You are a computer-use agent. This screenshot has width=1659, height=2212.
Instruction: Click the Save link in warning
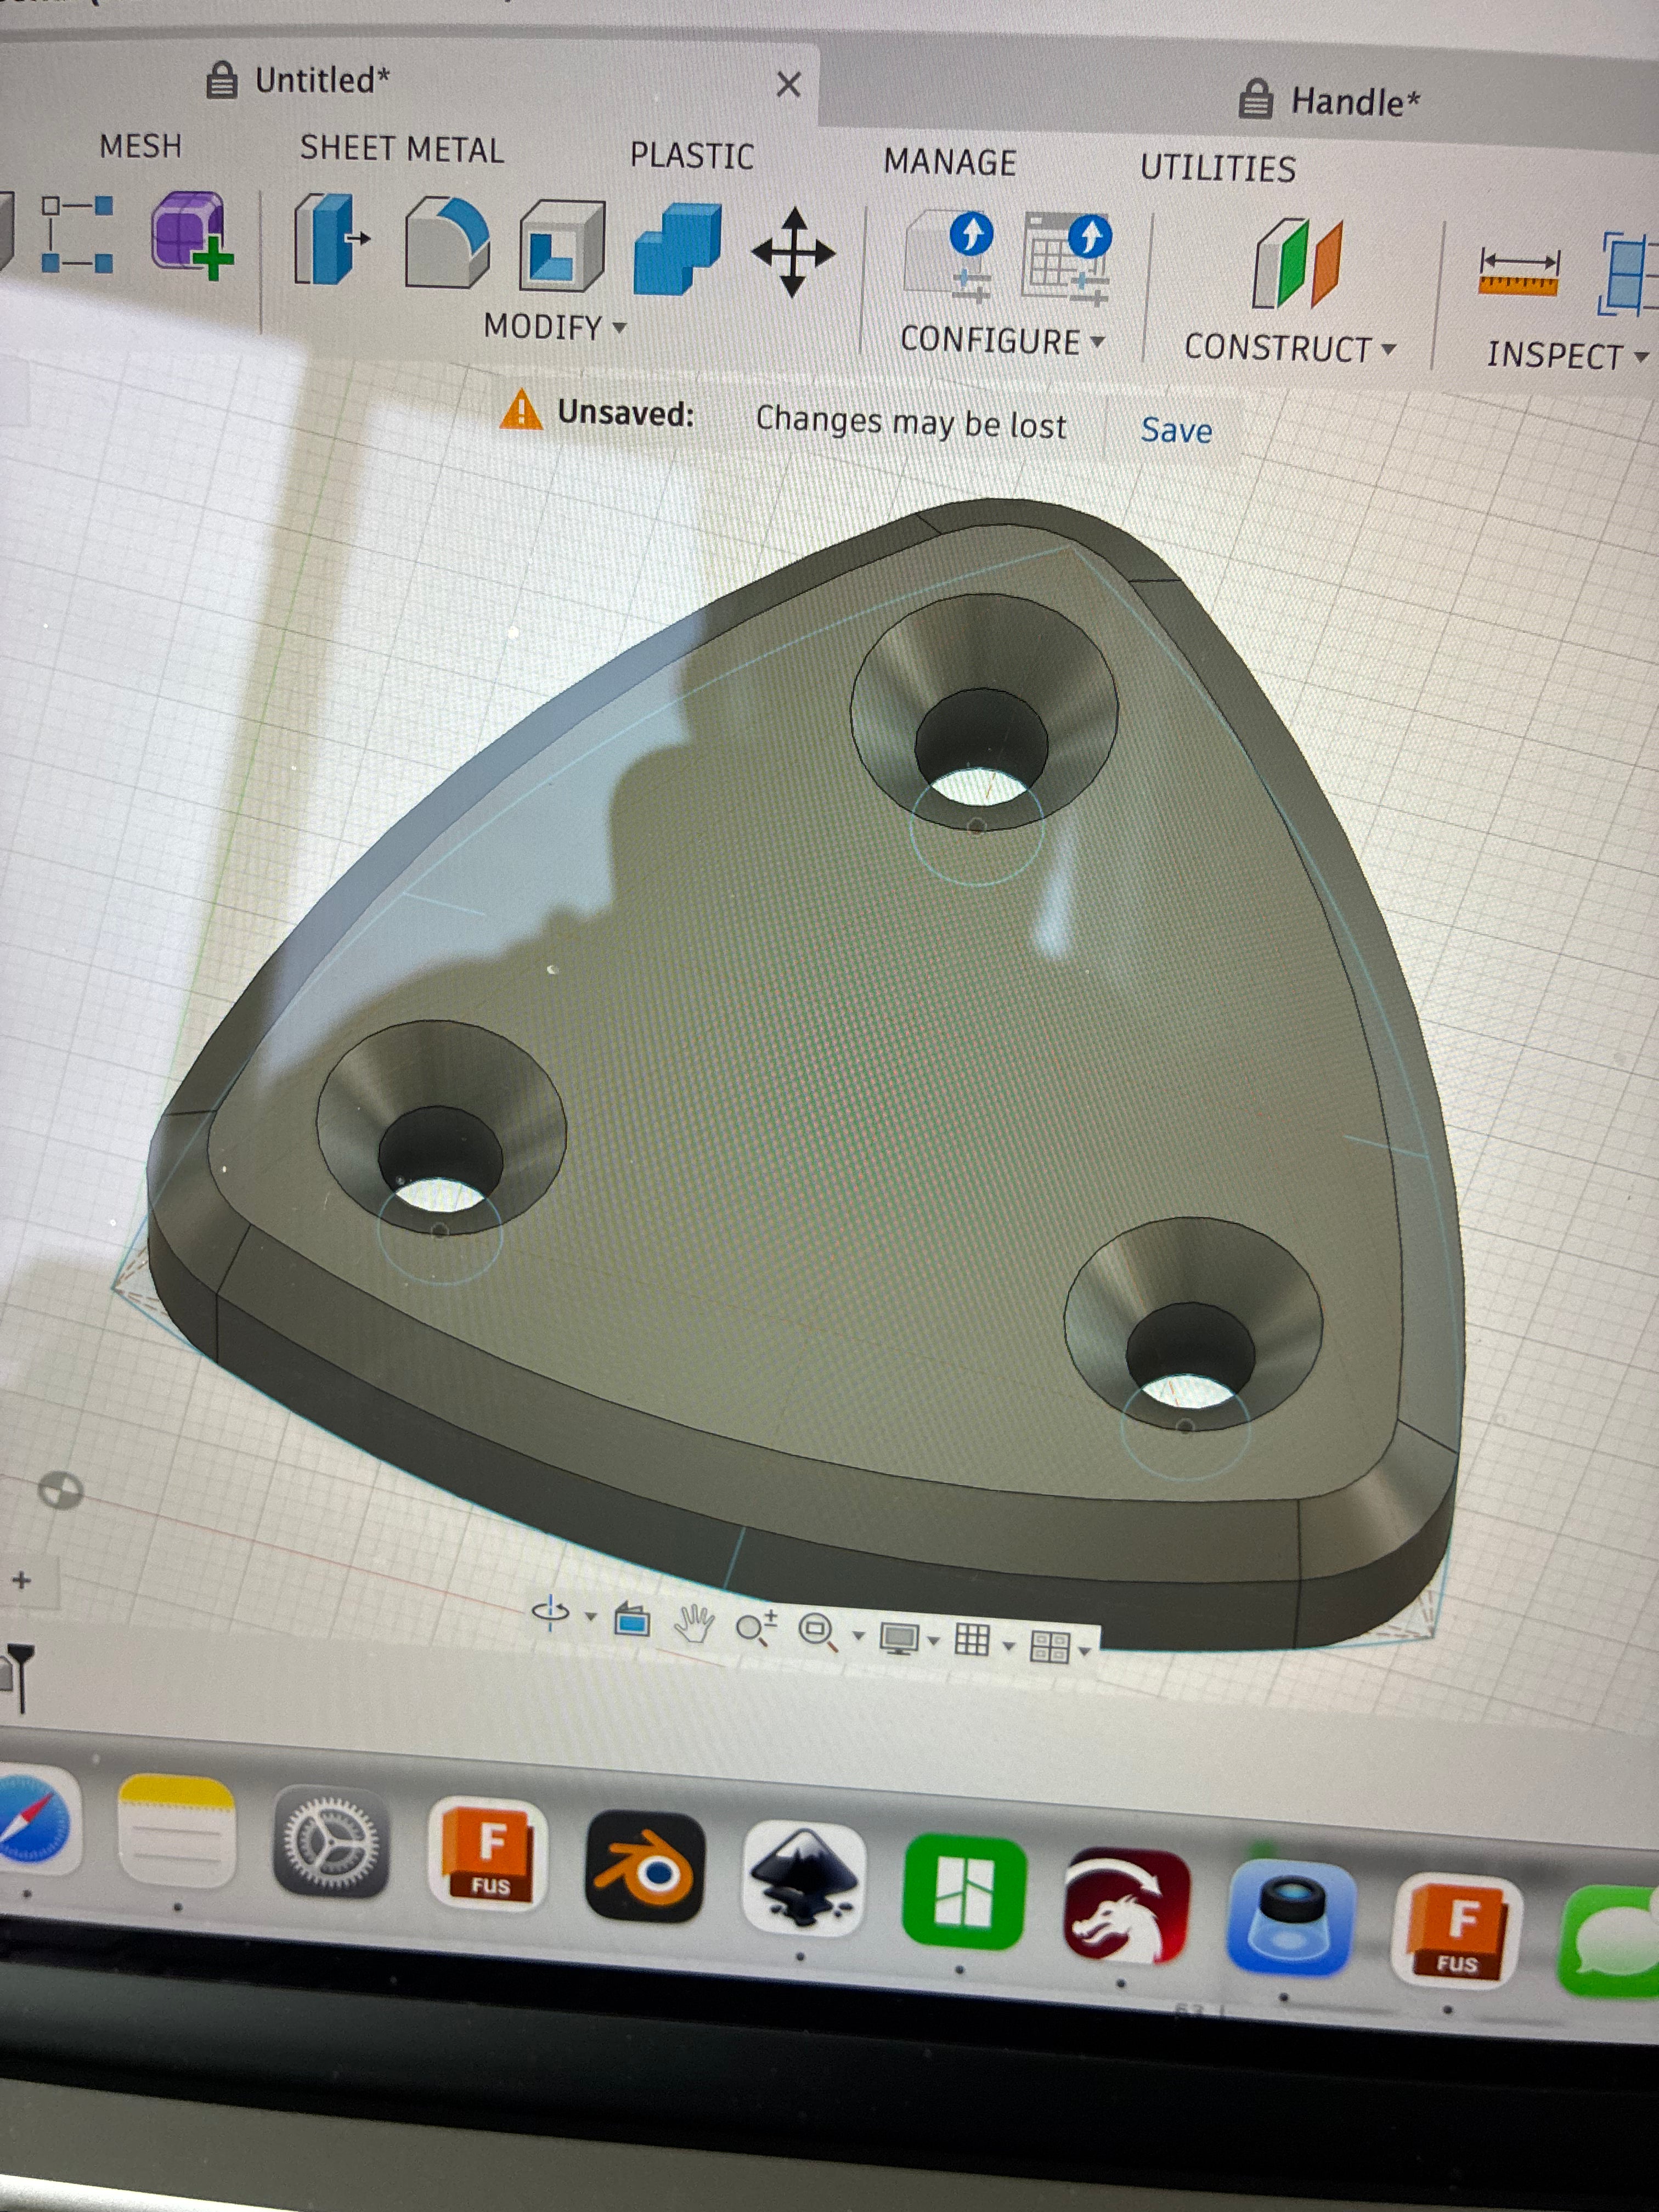tap(1176, 430)
